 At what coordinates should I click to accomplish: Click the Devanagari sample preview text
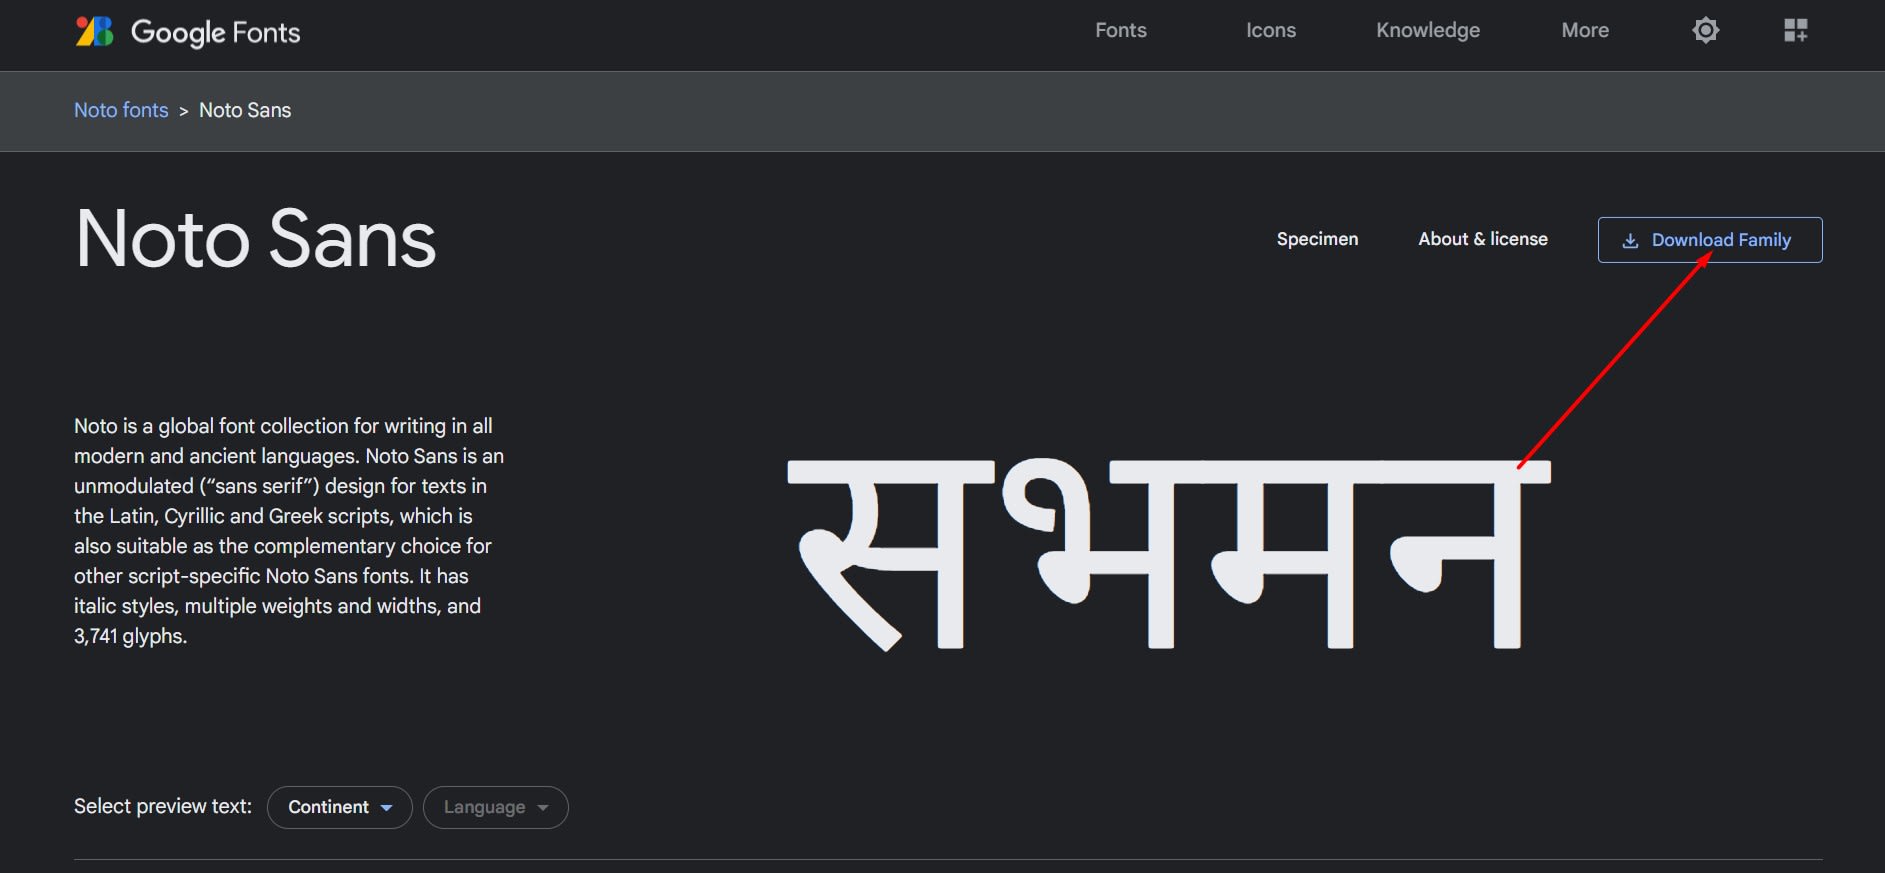(x=1168, y=553)
